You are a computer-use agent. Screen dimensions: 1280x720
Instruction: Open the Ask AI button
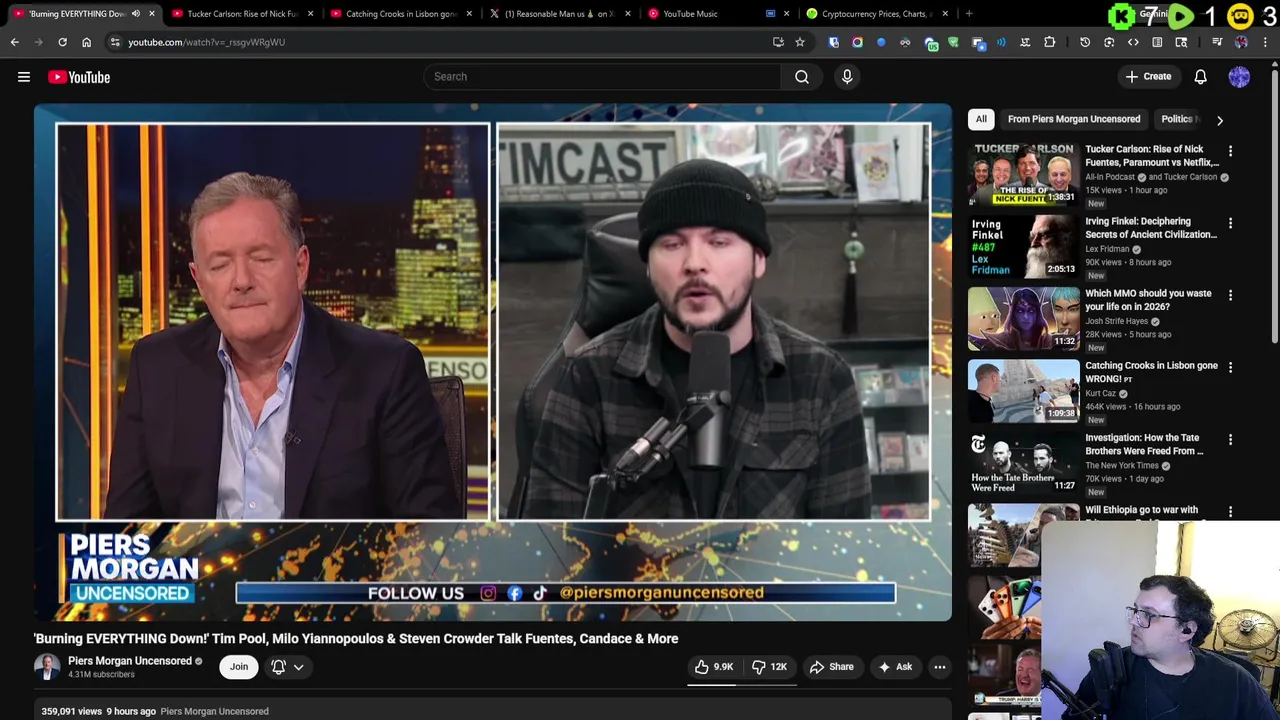pos(895,667)
